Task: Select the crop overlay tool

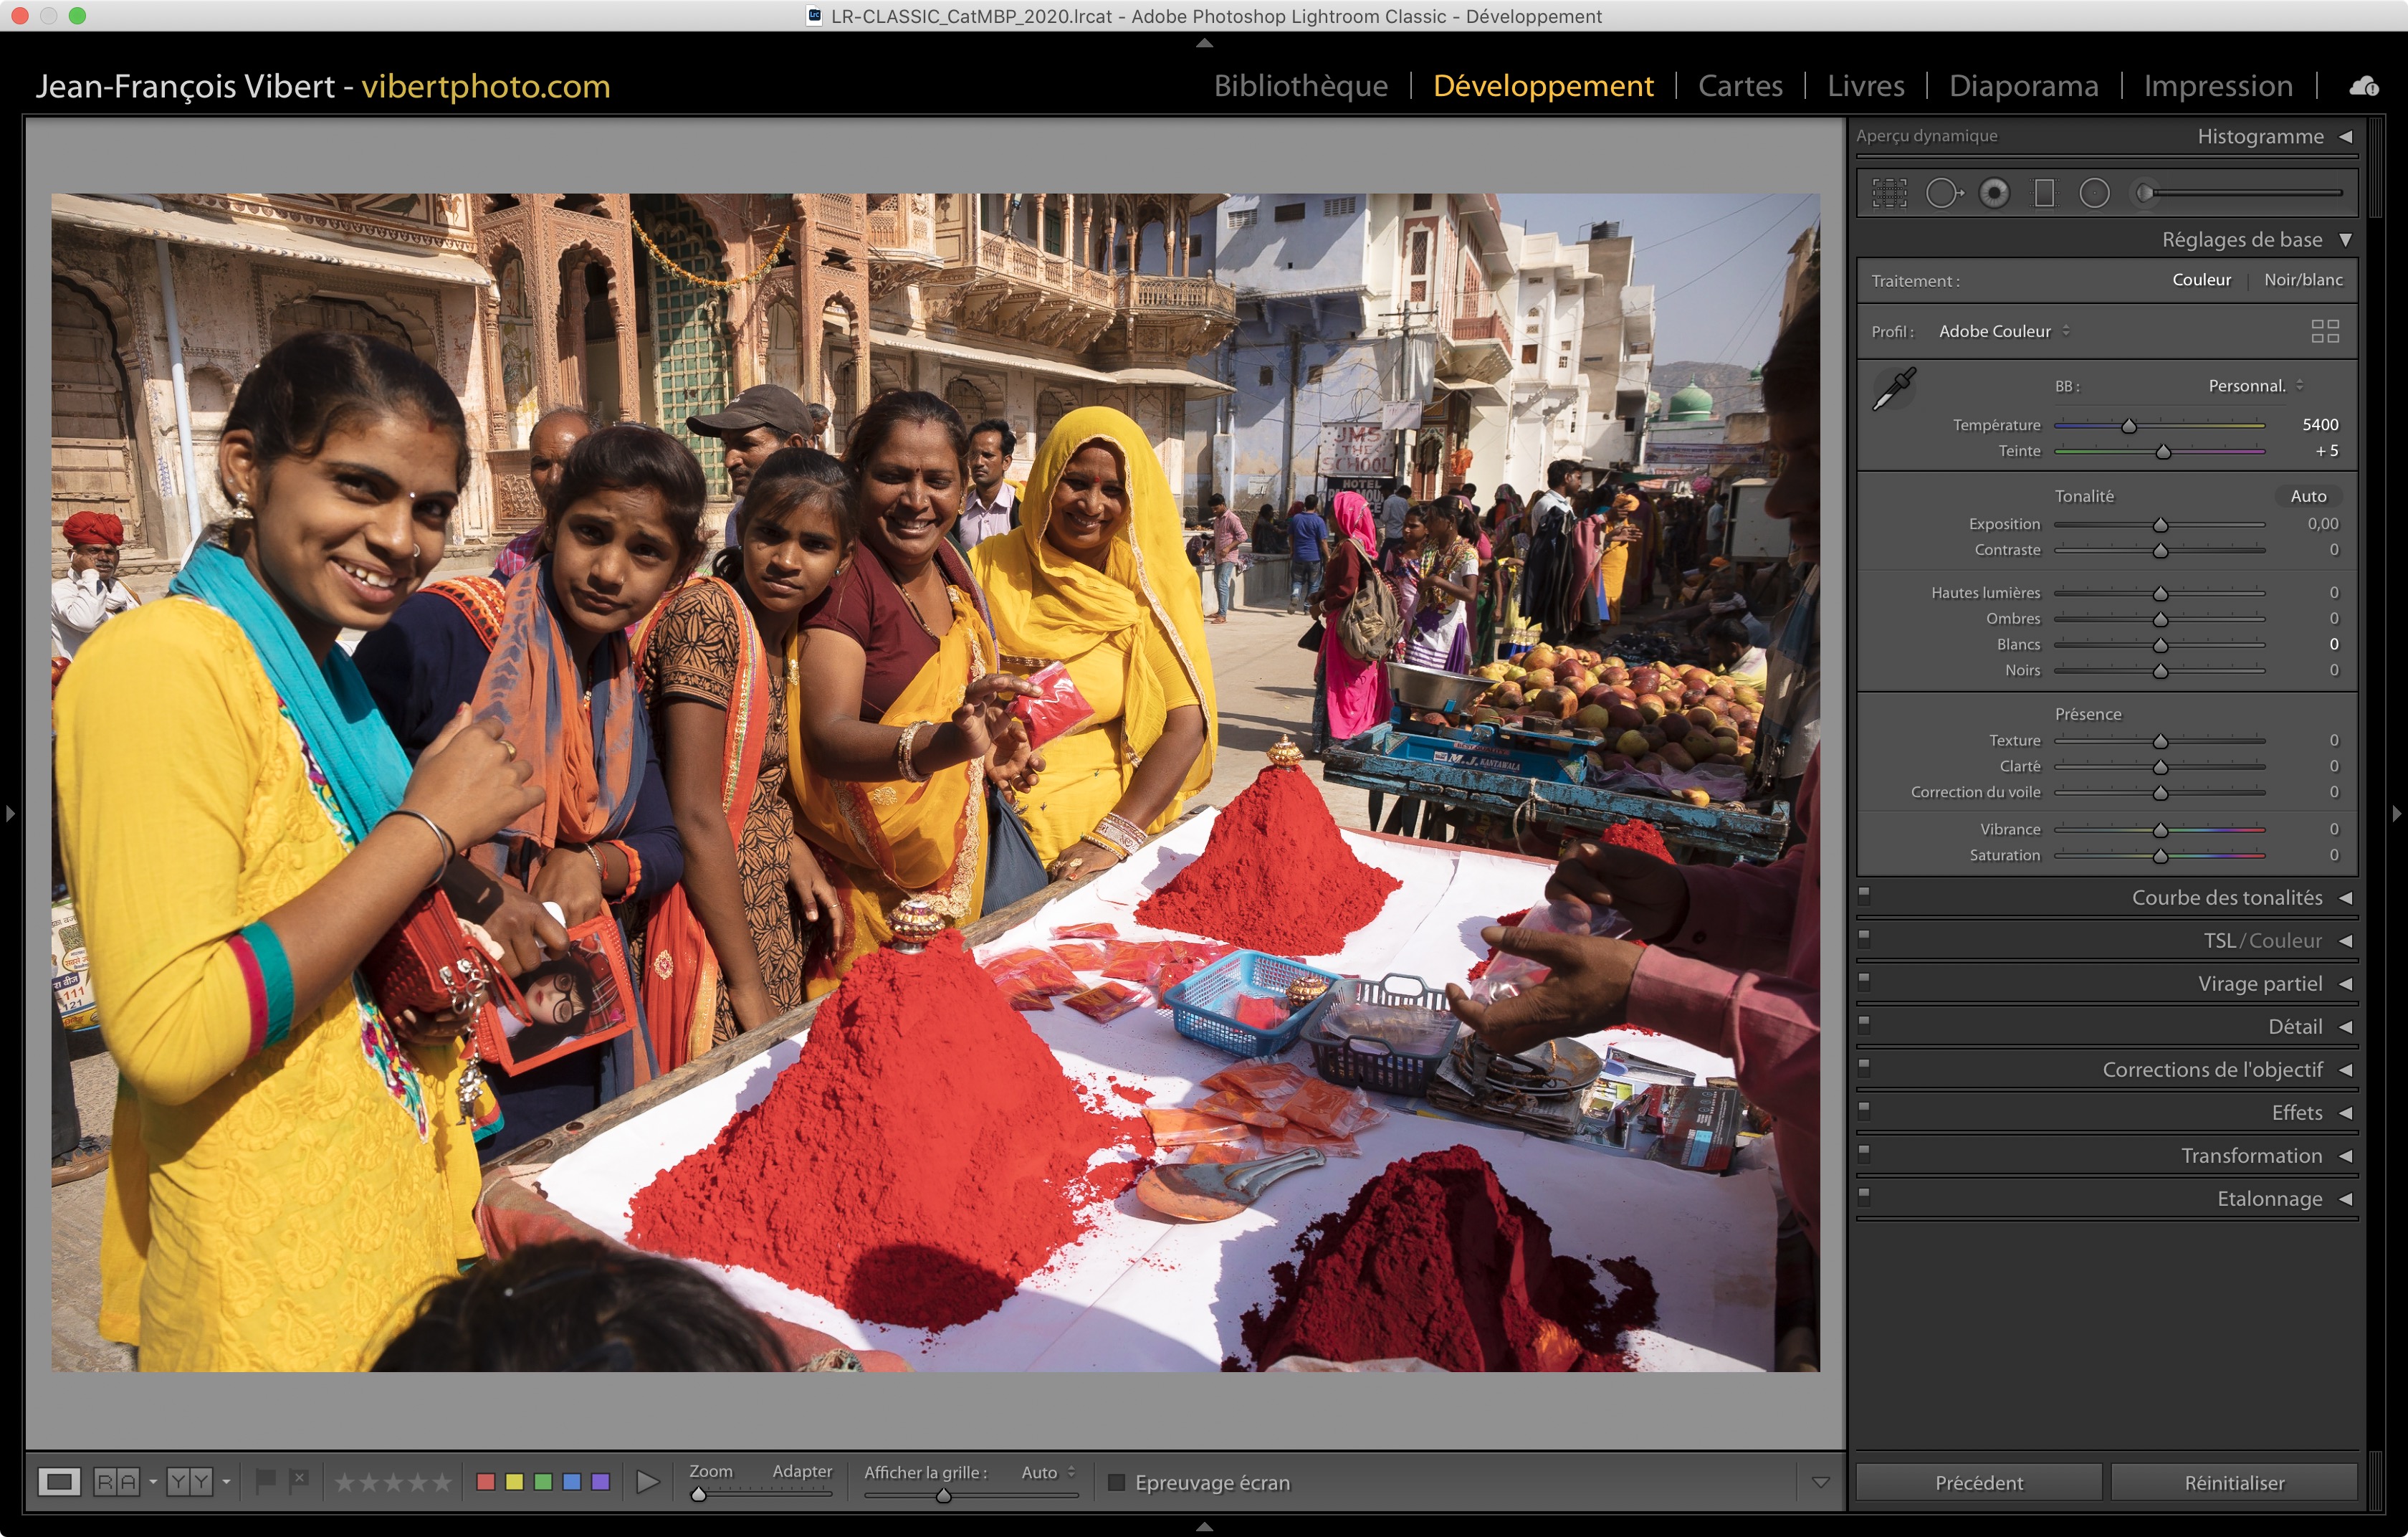Action: pos(1889,193)
